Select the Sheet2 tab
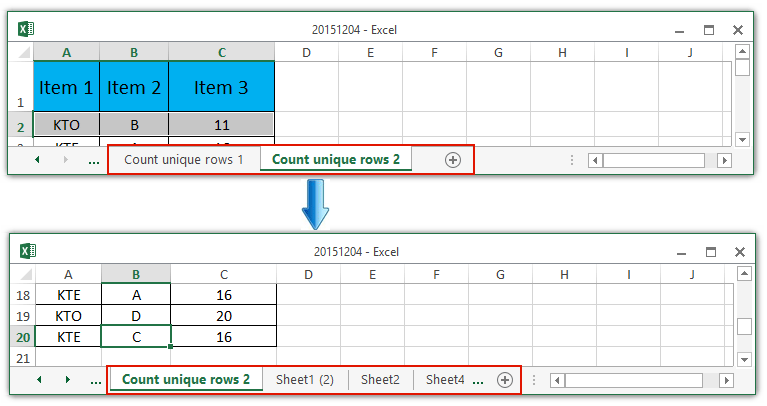This screenshot has height=406, width=767. pyautogui.click(x=380, y=380)
